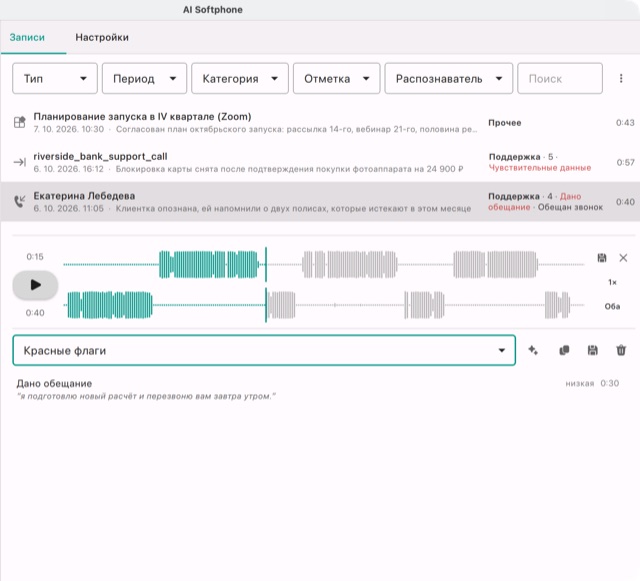Expand the Категория filter dropdown

point(240,78)
